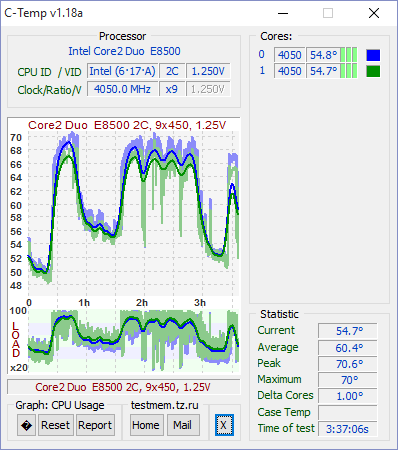The image size is (398, 450).
Task: Click the core 1 temperature reading 54.7°
Action: click(323, 71)
